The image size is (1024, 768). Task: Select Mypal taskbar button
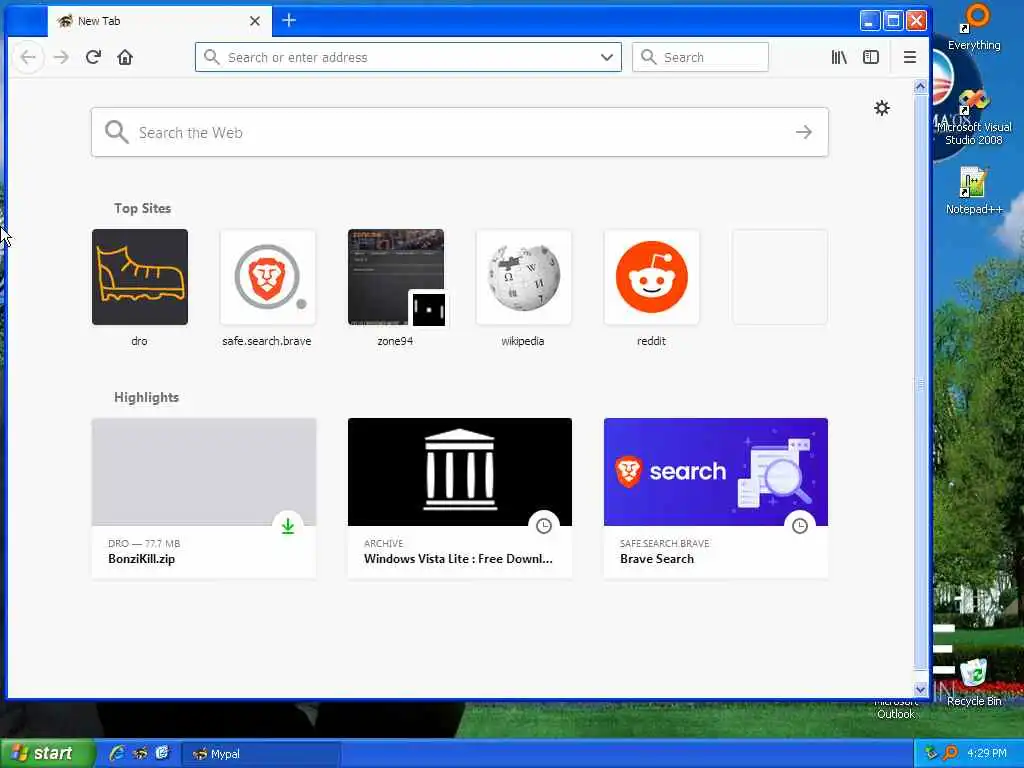pyautogui.click(x=260, y=754)
